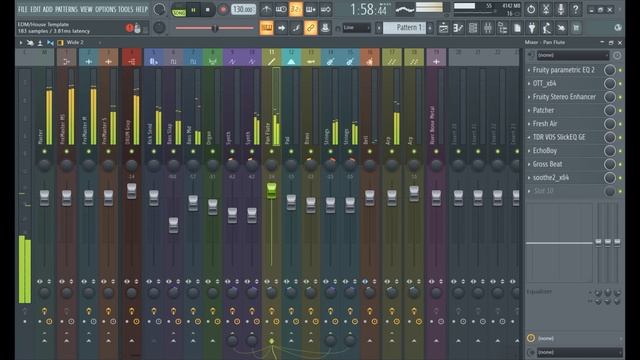
Task: Click the Bell track 16 header icon
Action: coord(369,61)
